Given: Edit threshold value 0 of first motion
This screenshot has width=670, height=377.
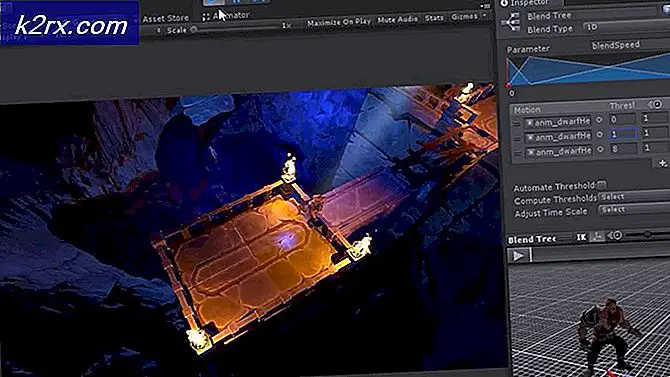Looking at the screenshot, I should [622, 119].
